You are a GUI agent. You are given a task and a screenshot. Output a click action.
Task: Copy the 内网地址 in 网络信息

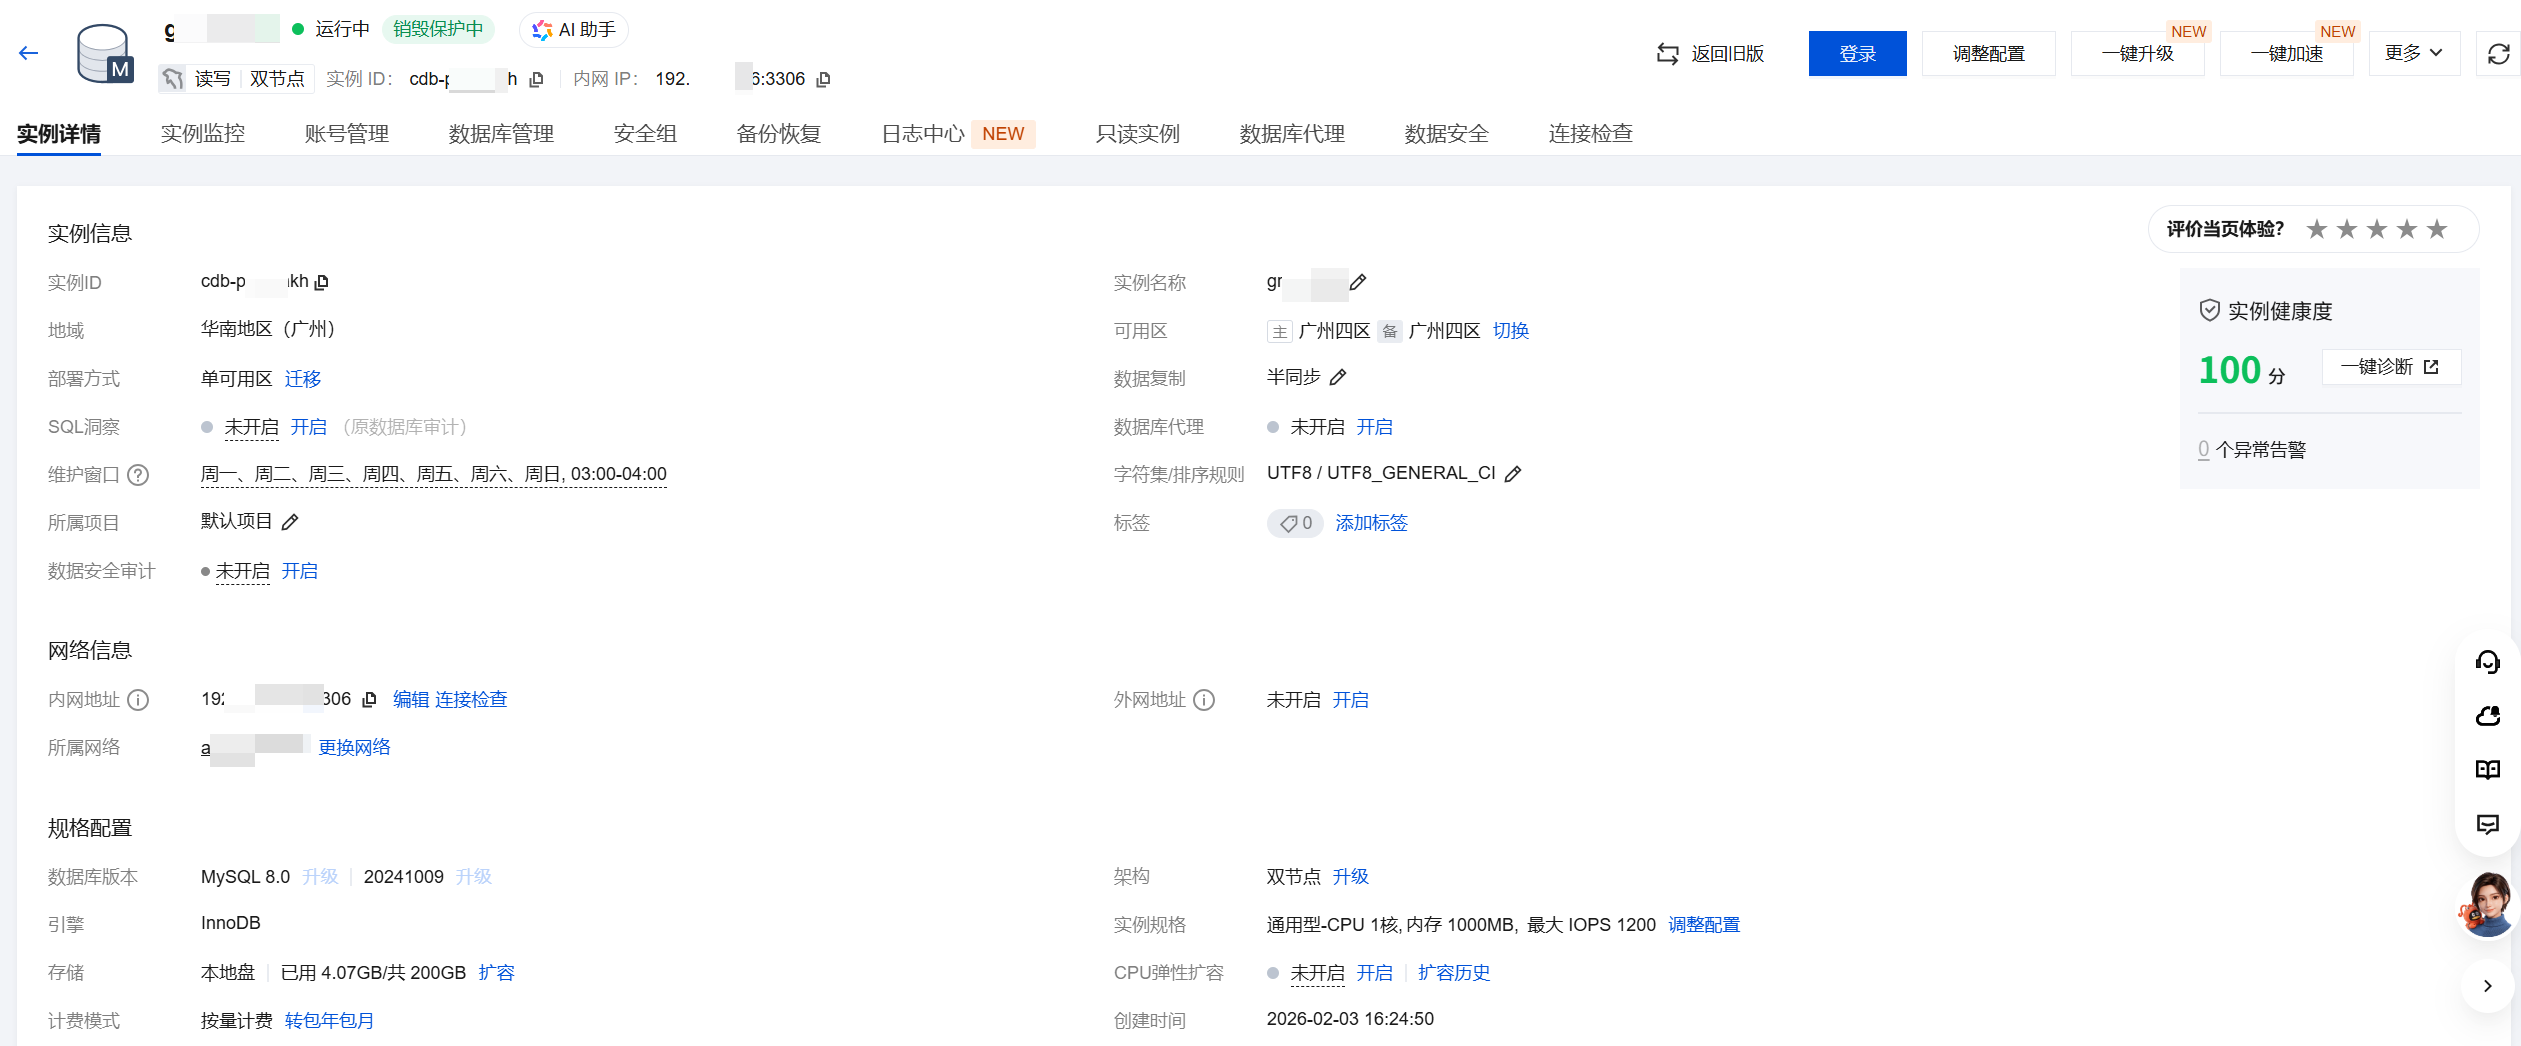click(x=369, y=700)
